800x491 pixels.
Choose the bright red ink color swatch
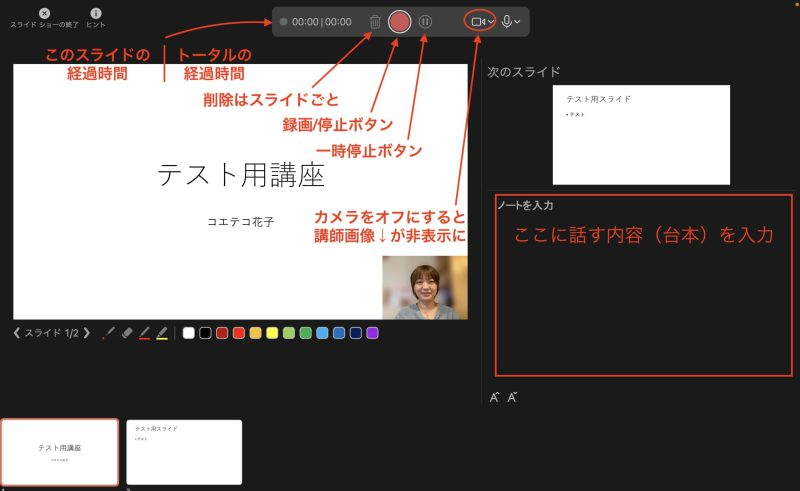coord(239,333)
